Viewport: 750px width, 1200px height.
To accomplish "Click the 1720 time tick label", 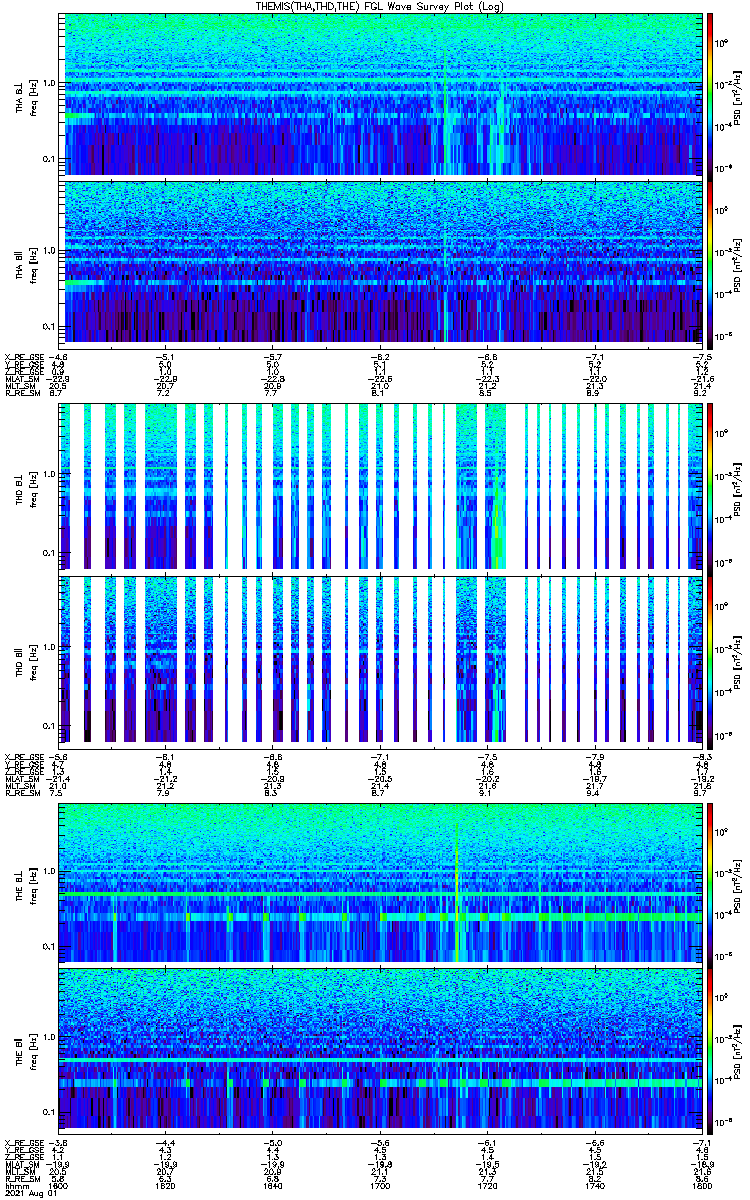I will tap(488, 1186).
